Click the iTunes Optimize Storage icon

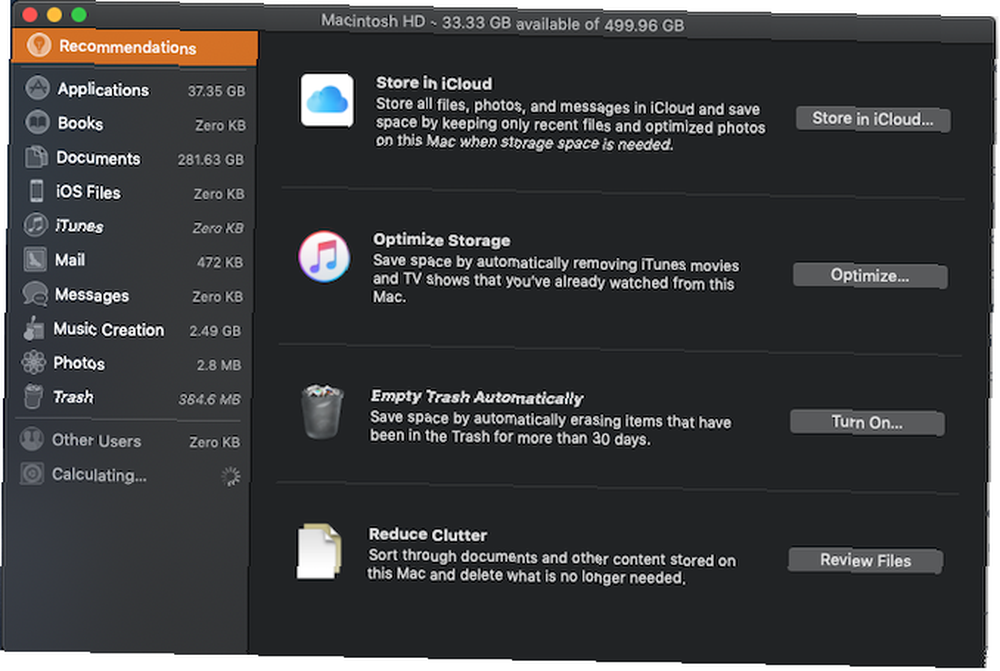click(x=324, y=256)
